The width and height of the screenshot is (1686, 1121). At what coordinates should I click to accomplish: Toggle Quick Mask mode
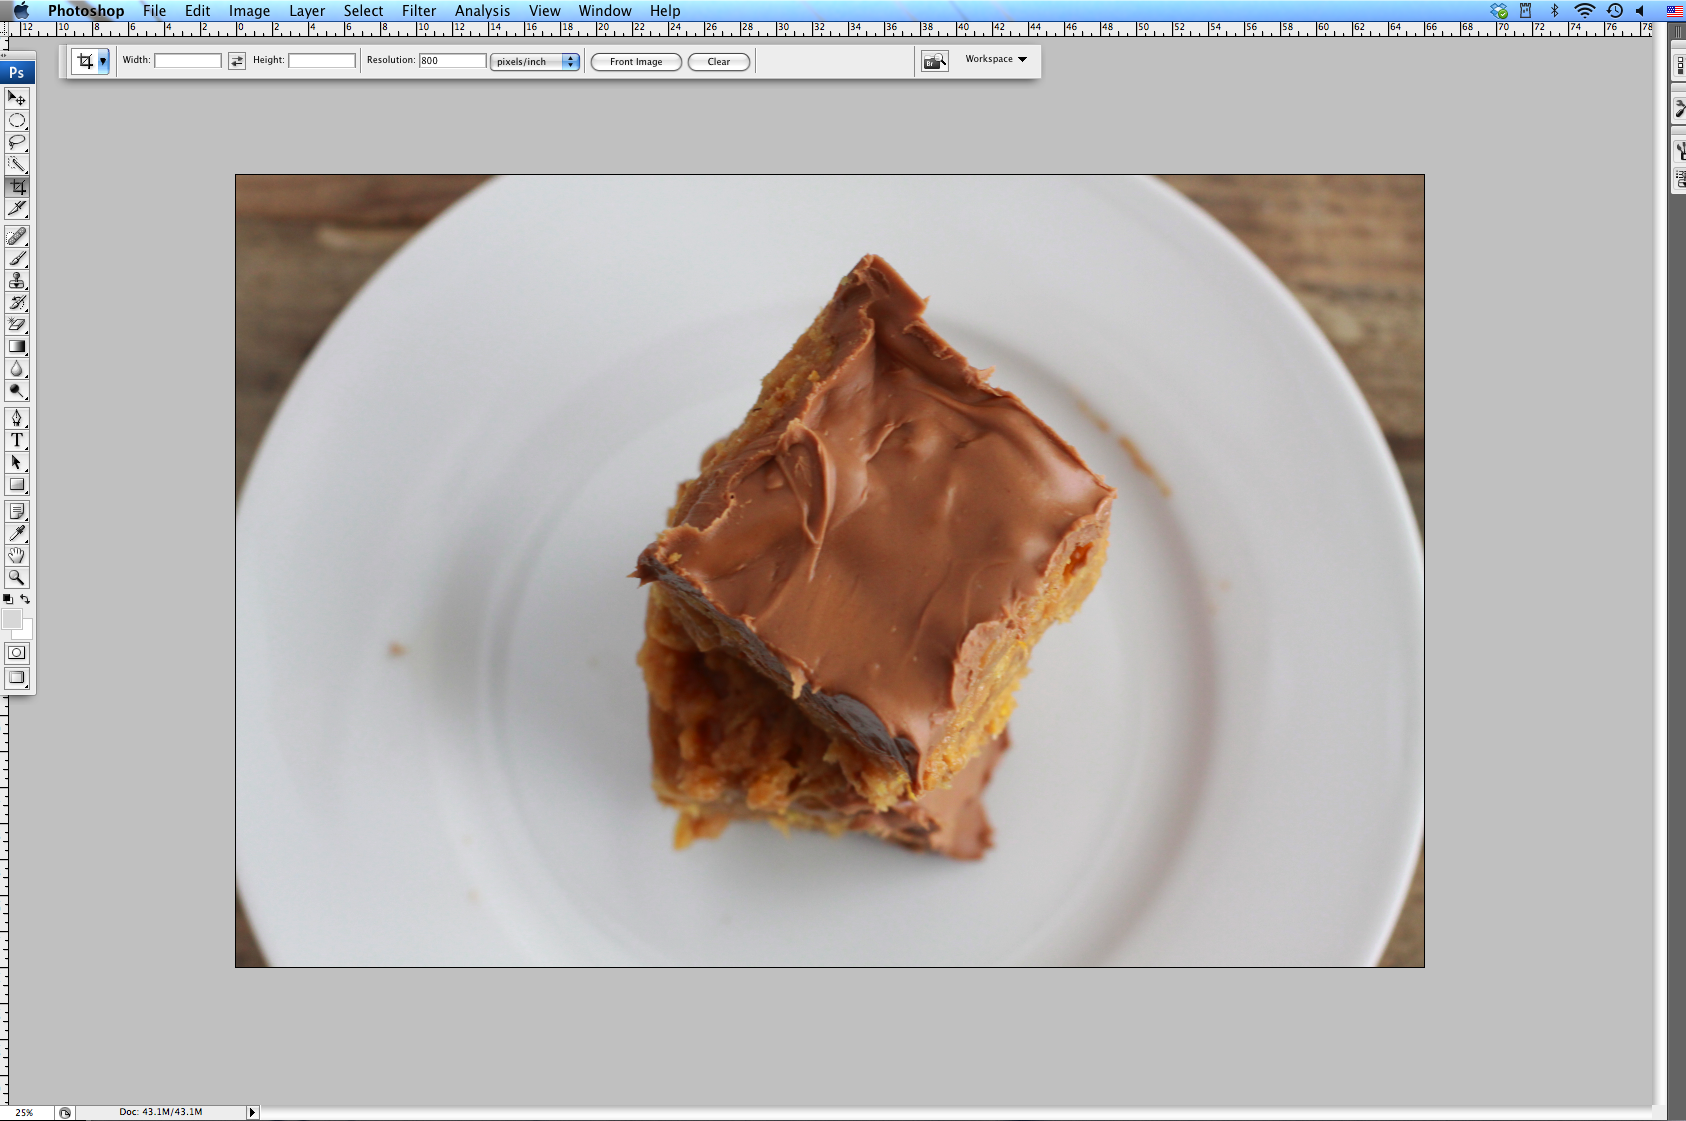(x=17, y=653)
